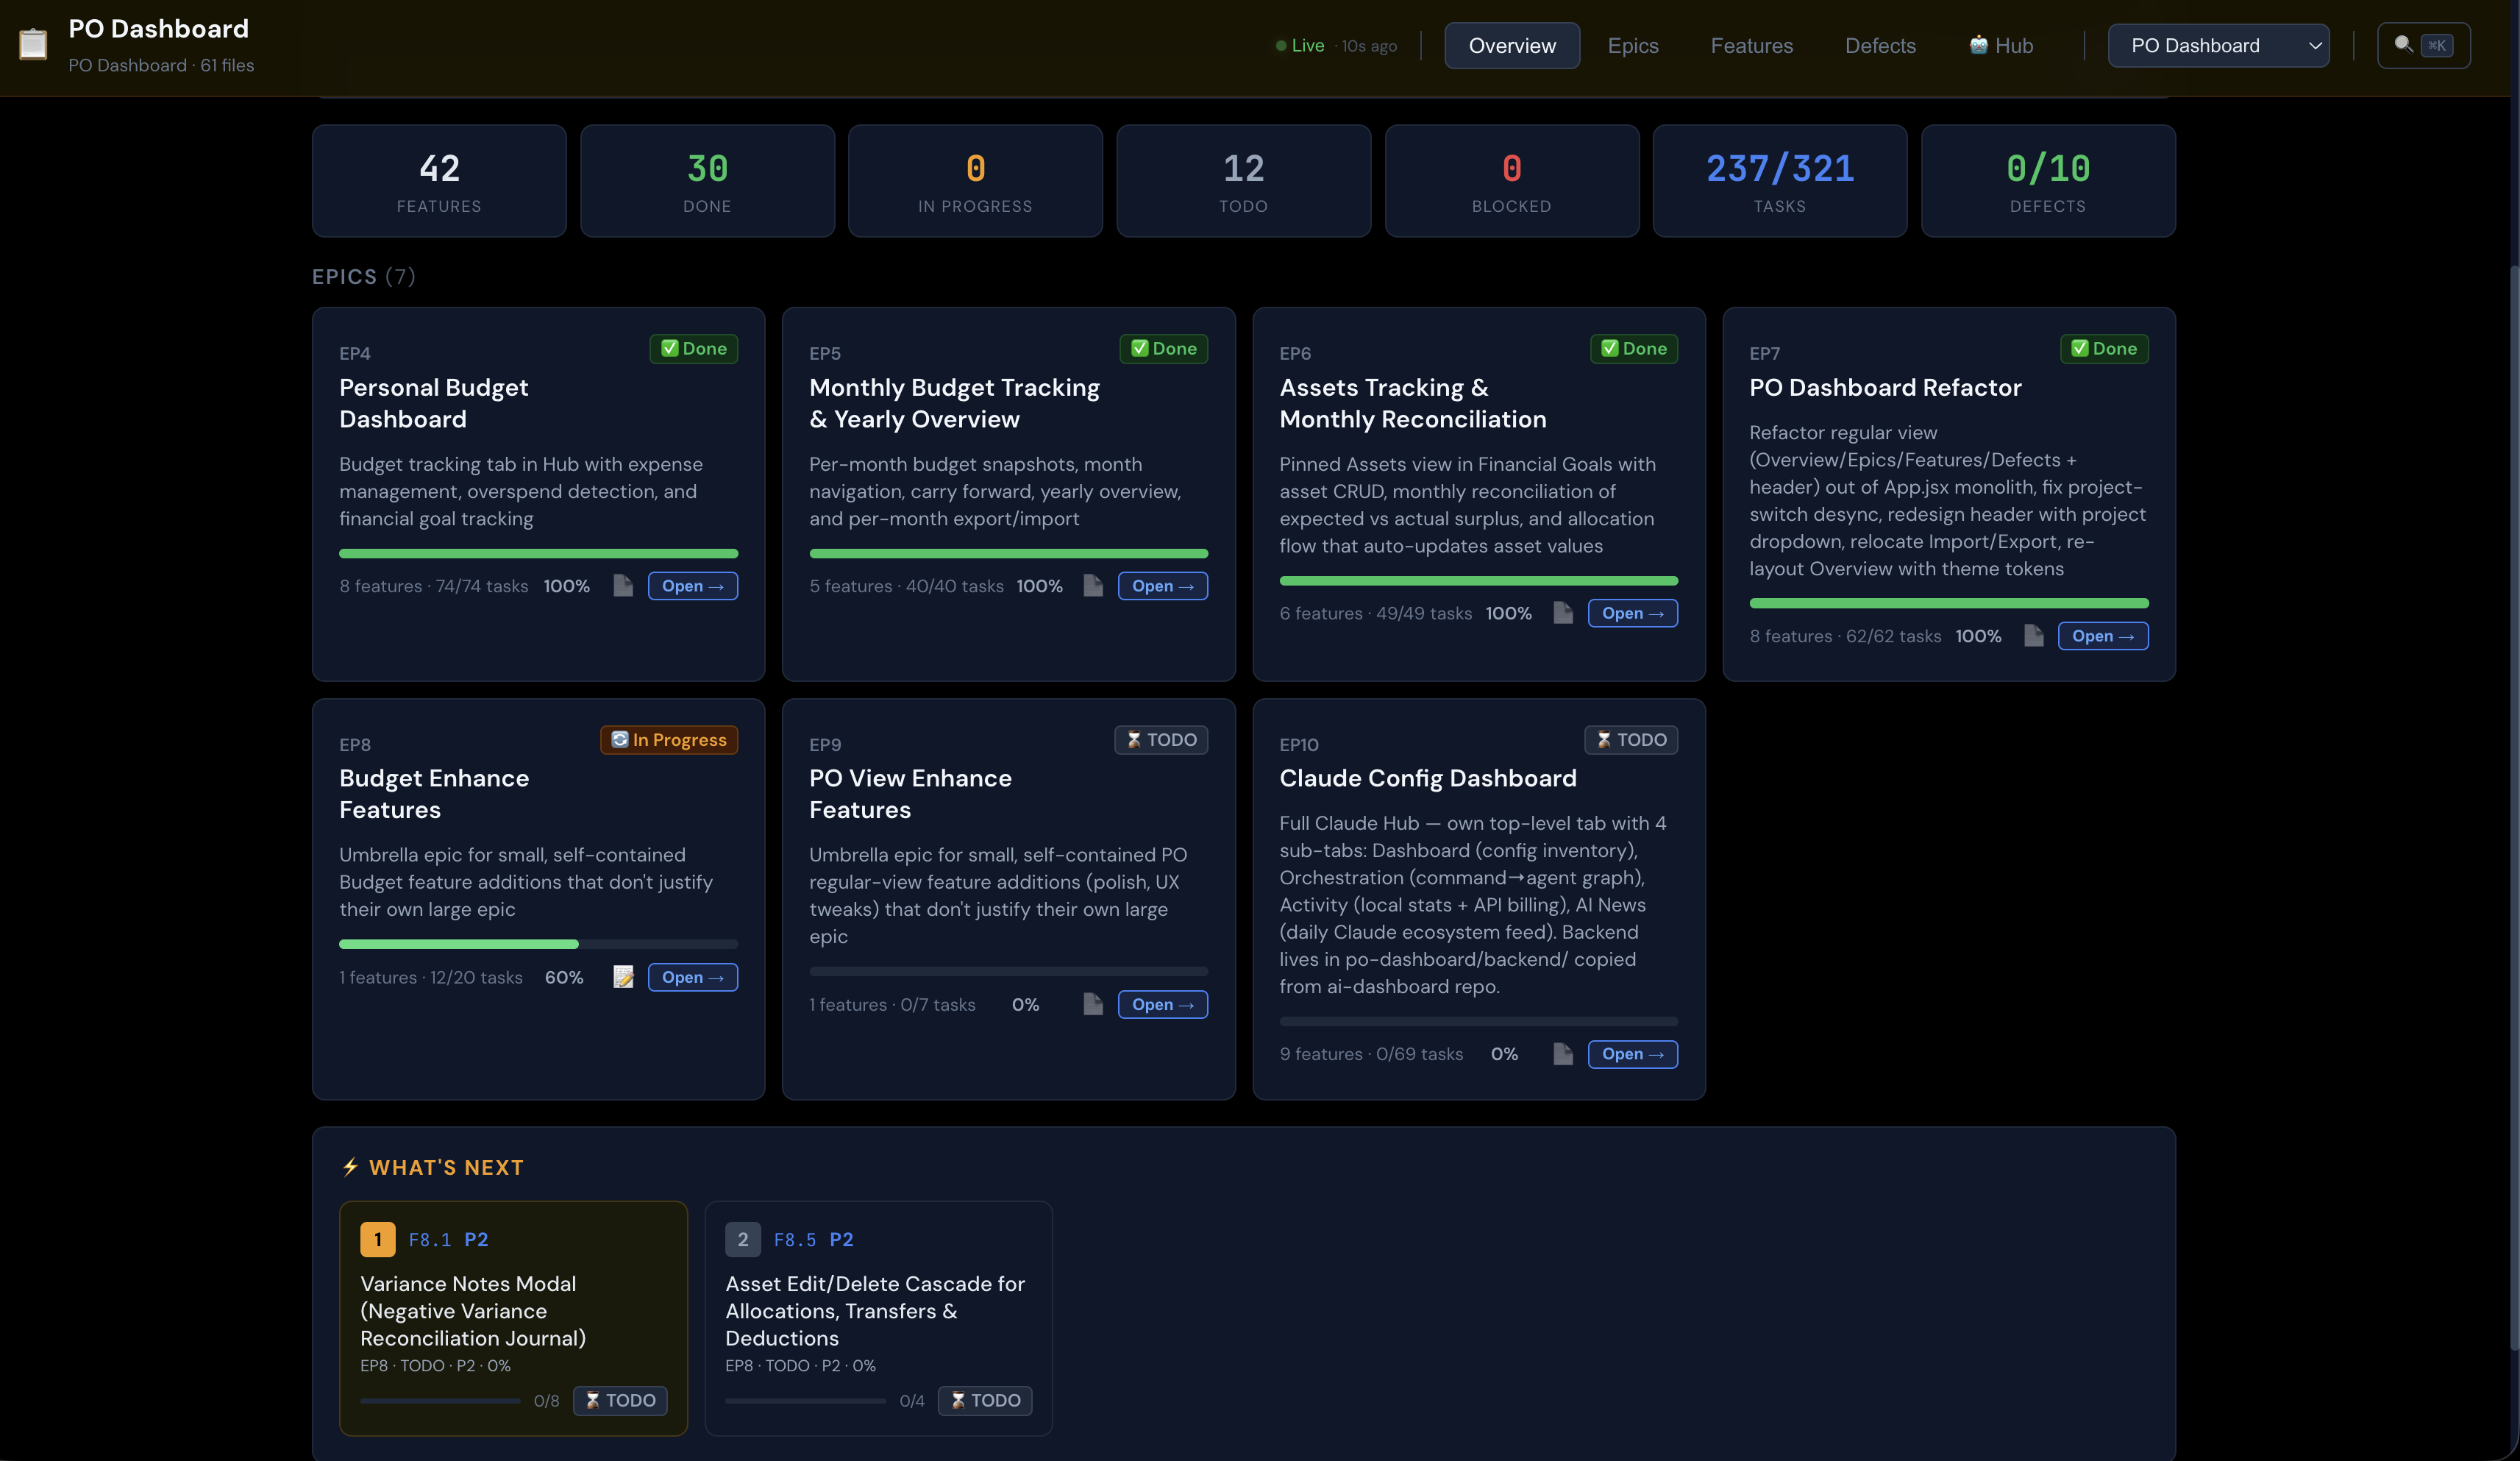Click the TODO status on F8.5 card
Viewport: 2520px width, 1461px height.
click(985, 1400)
